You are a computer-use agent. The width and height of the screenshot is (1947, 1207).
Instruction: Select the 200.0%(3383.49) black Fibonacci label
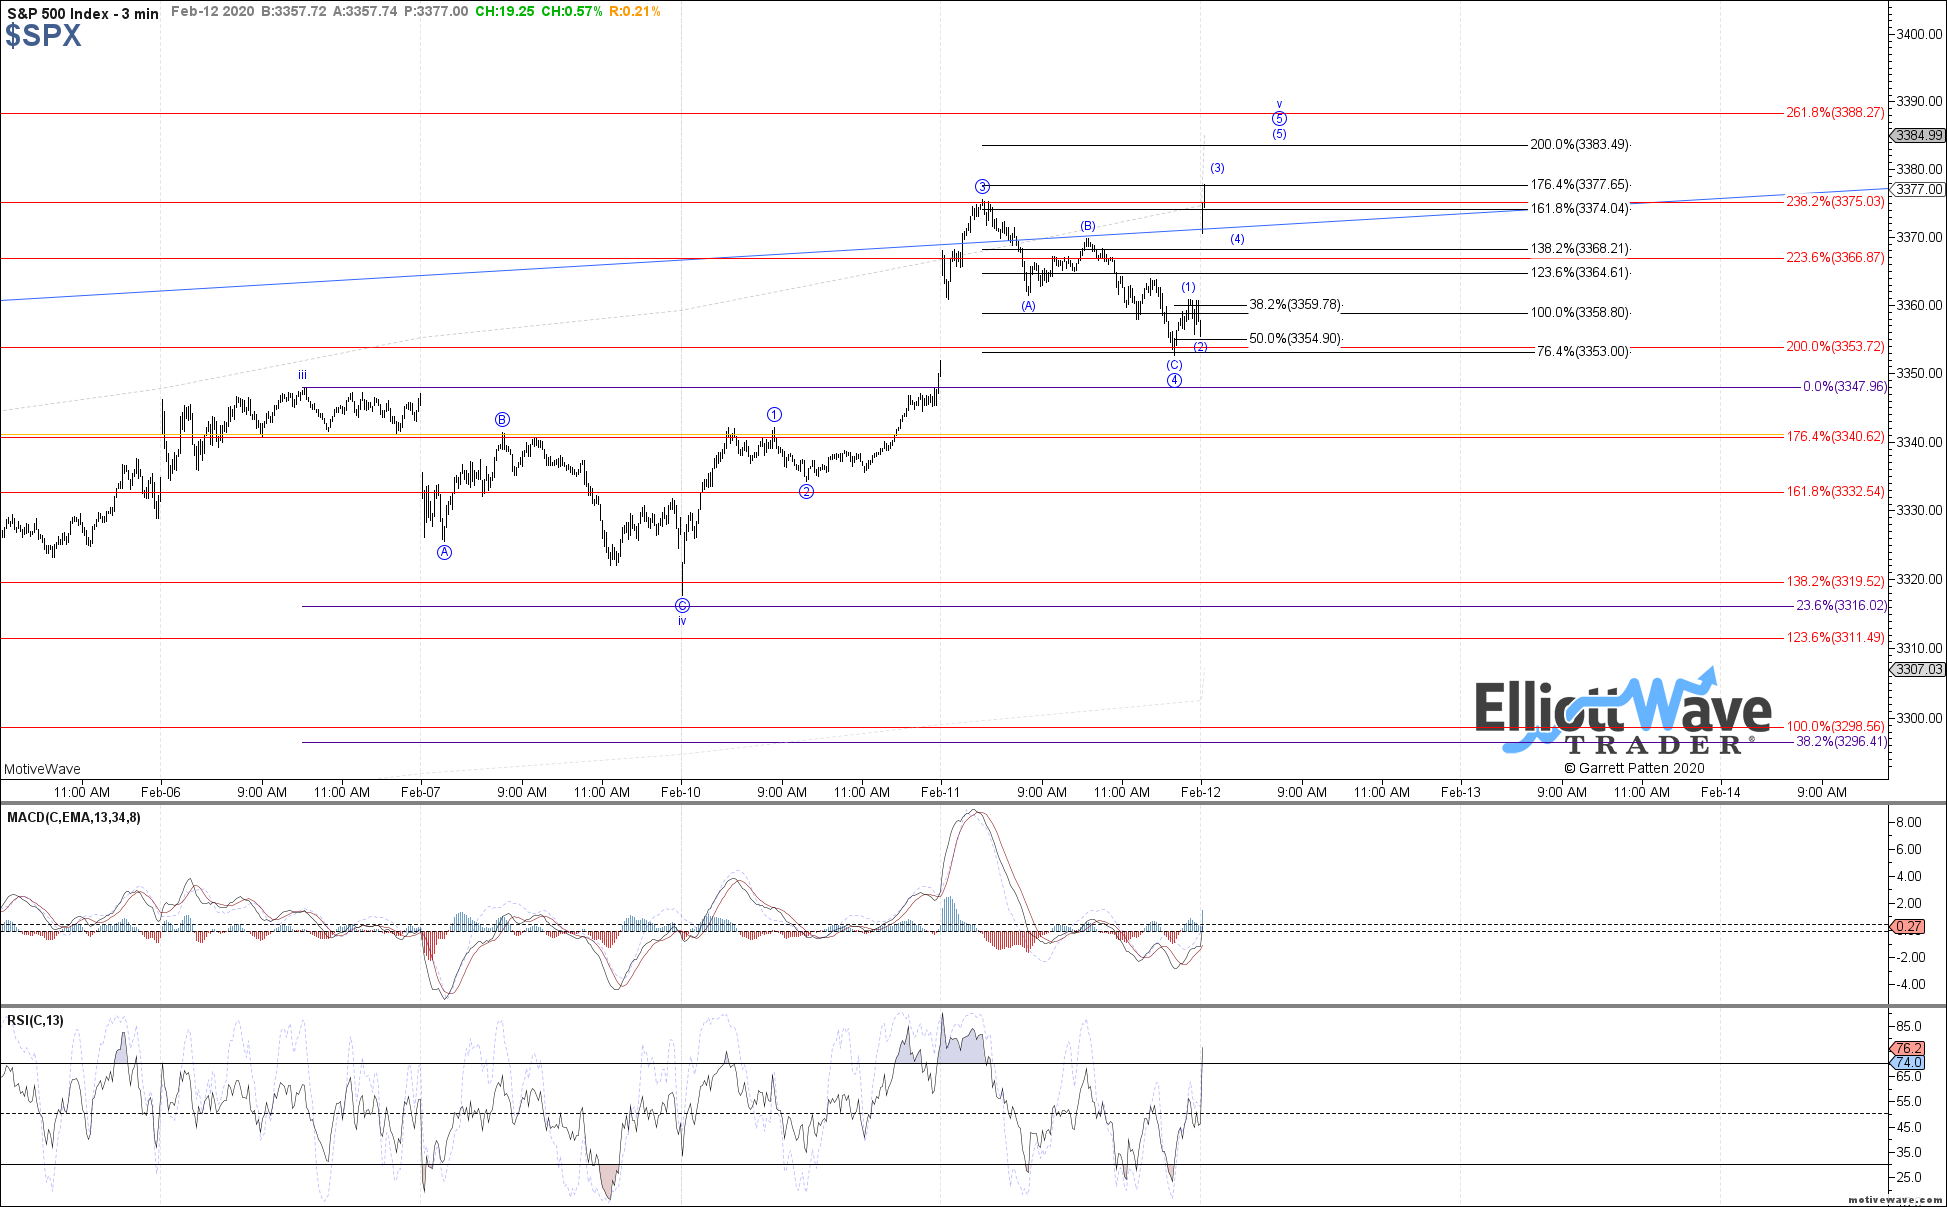(1579, 145)
